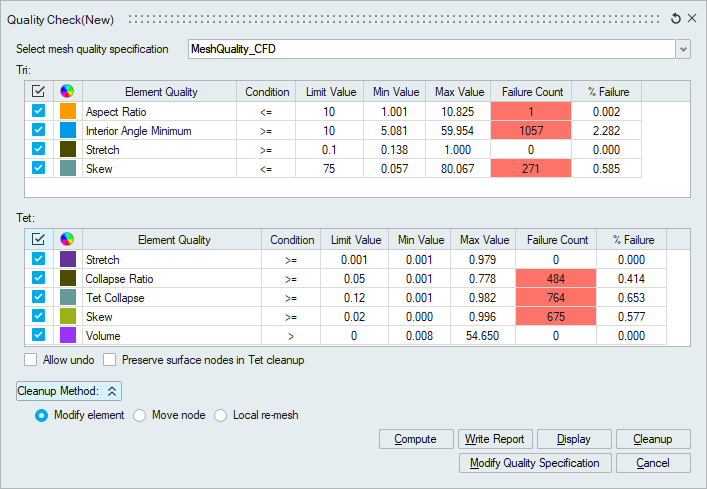Click the Tet table color wheel header icon
The image size is (707, 489).
point(68,240)
